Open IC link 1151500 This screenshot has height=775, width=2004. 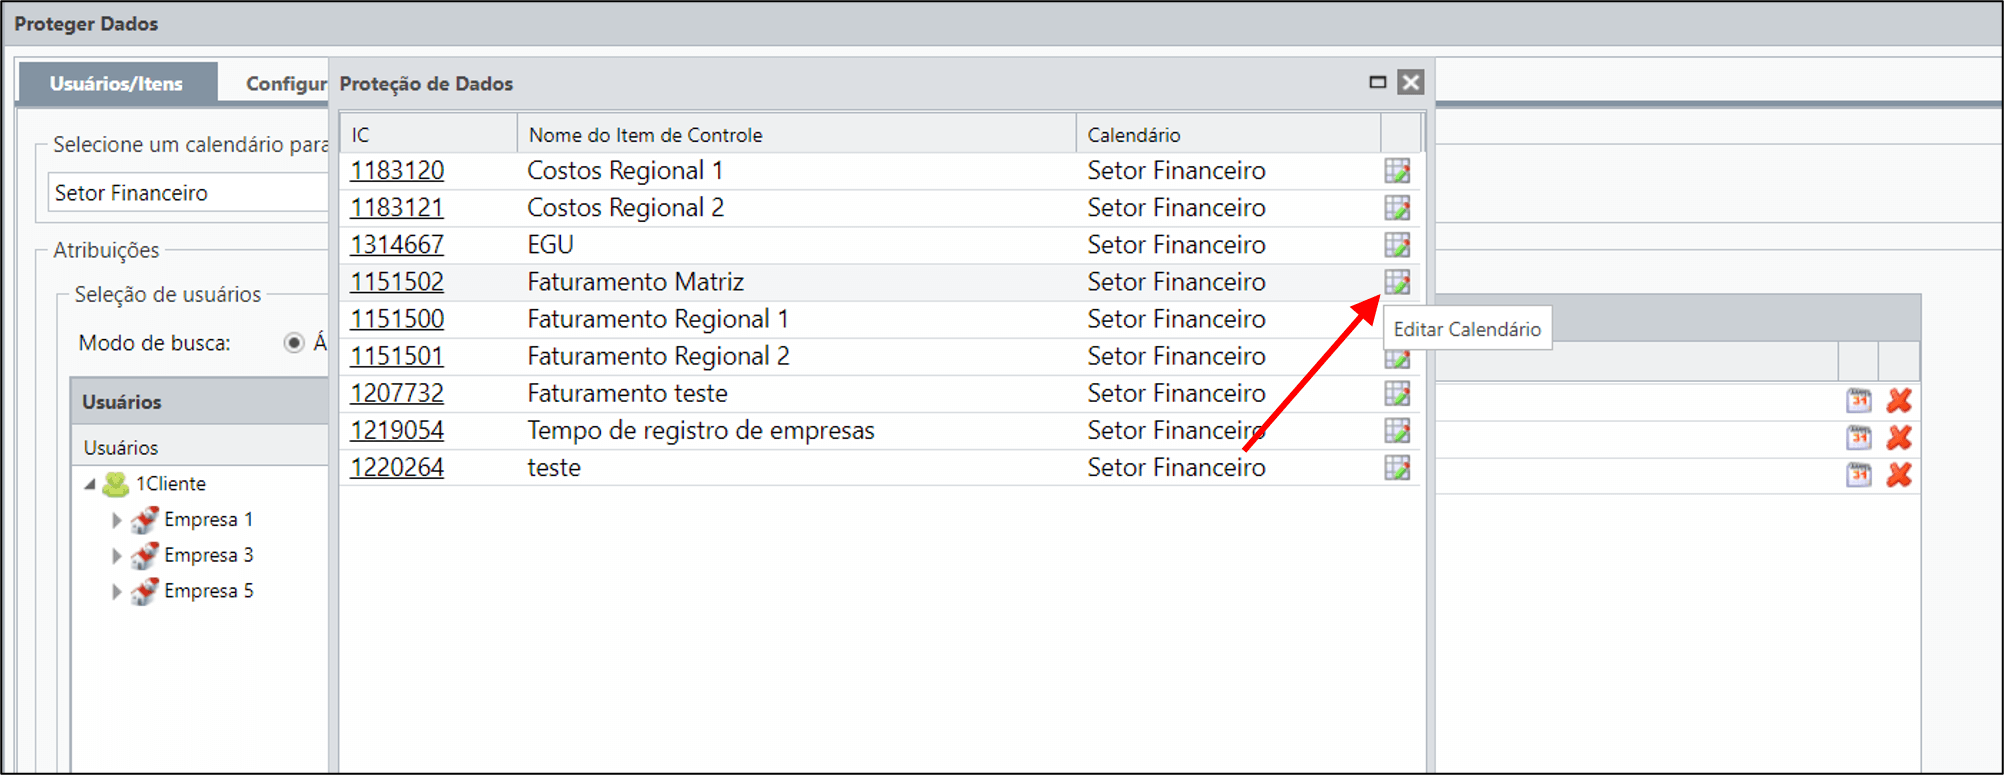[x=397, y=319]
